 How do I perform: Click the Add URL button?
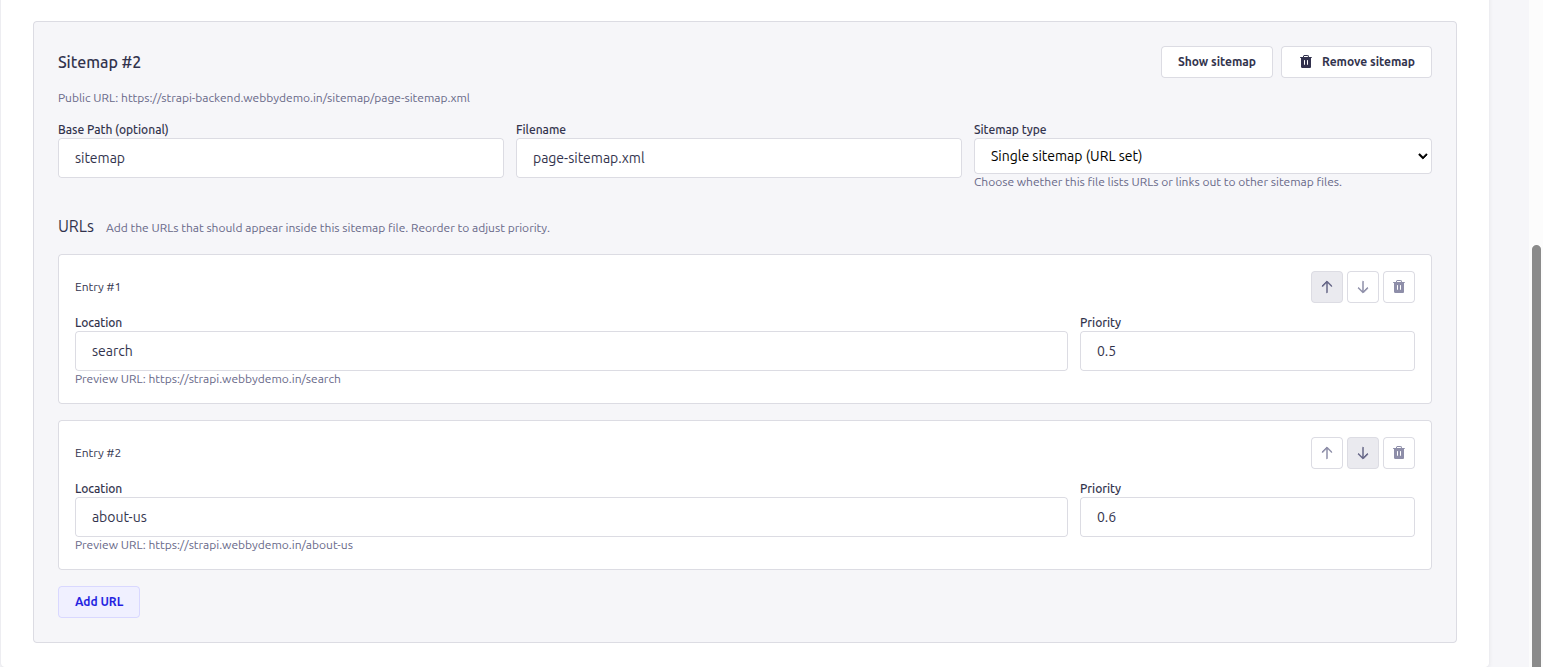pos(98,601)
